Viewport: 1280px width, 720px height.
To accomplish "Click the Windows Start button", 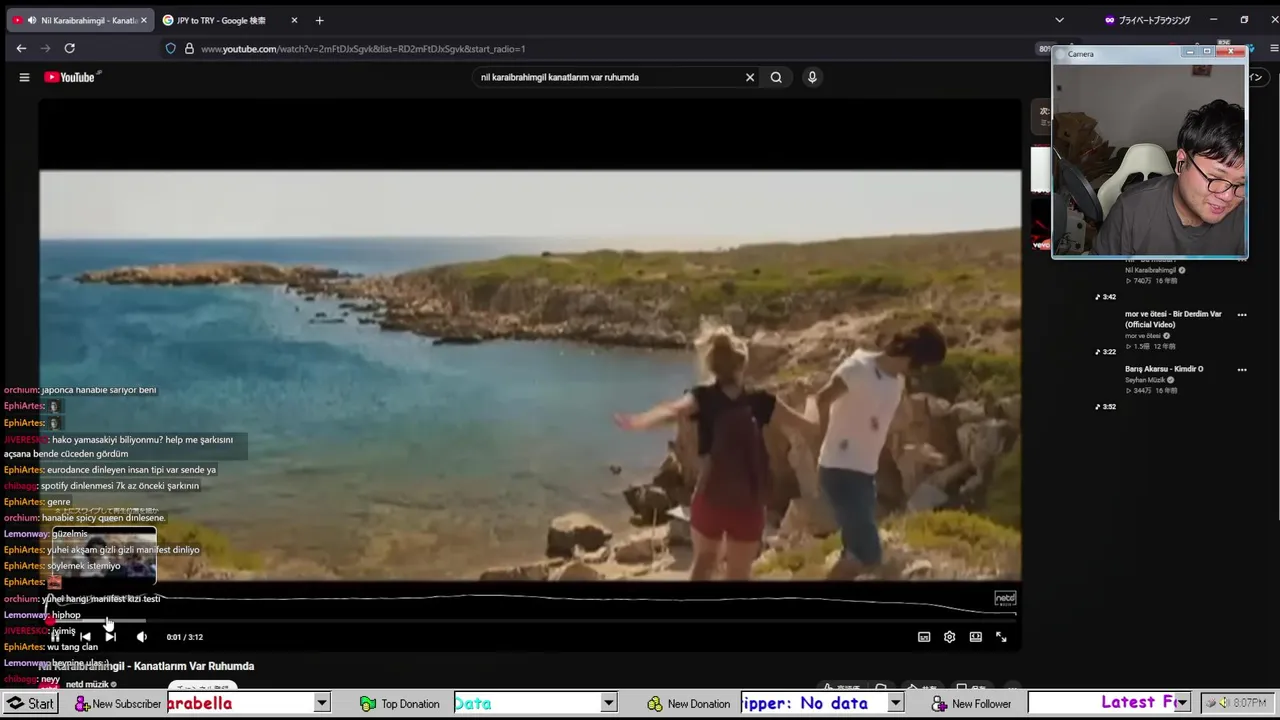I will click(29, 703).
